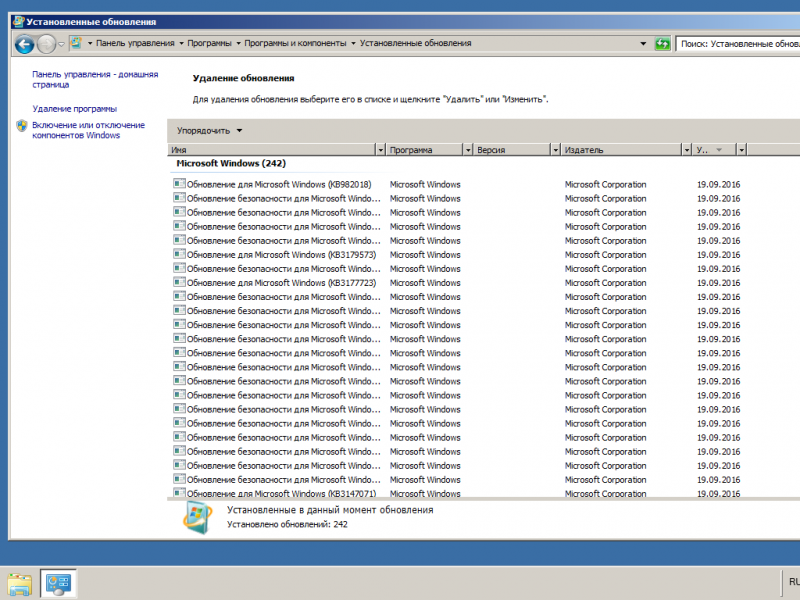Image resolution: width=800 pixels, height=600 pixels.
Task: Click Microsoft Corporation in the KB982018 row
Action: coord(606,184)
